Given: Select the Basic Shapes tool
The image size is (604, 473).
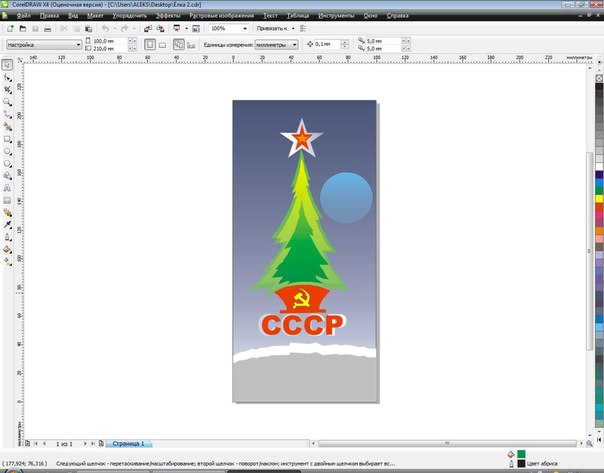Looking at the screenshot, I should pyautogui.click(x=7, y=176).
